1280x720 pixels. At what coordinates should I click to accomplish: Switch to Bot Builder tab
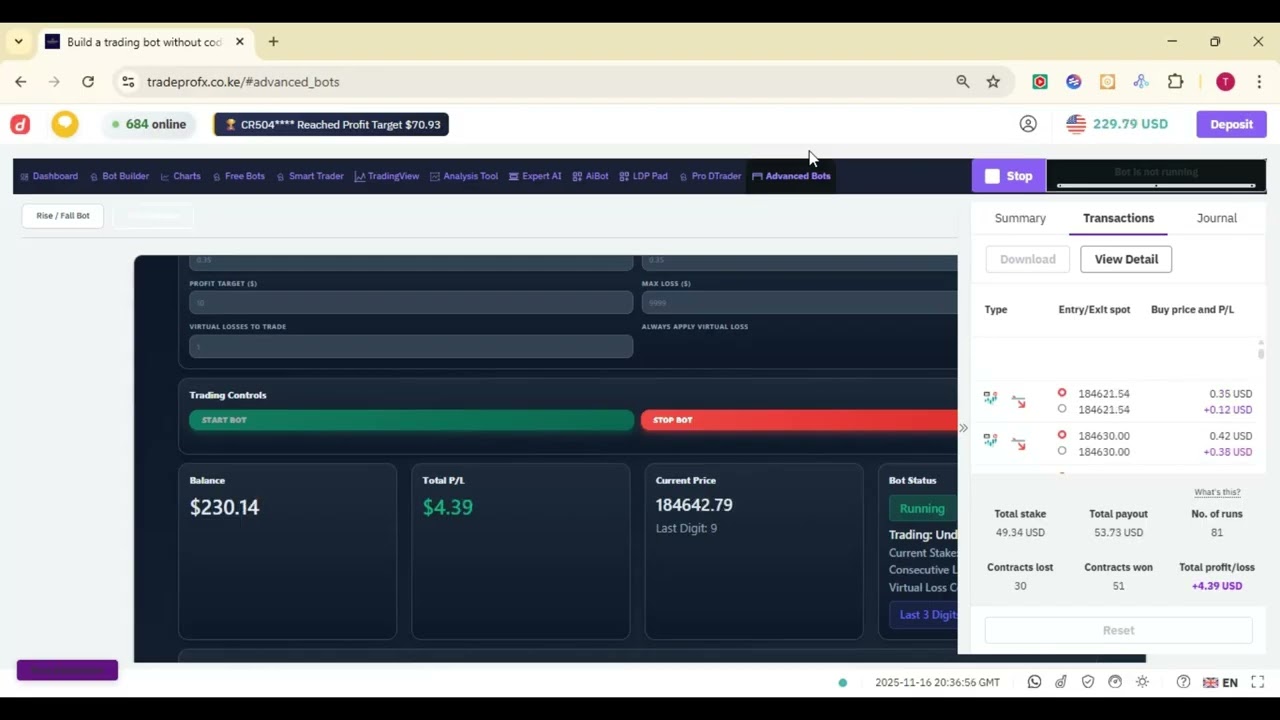click(x=119, y=176)
